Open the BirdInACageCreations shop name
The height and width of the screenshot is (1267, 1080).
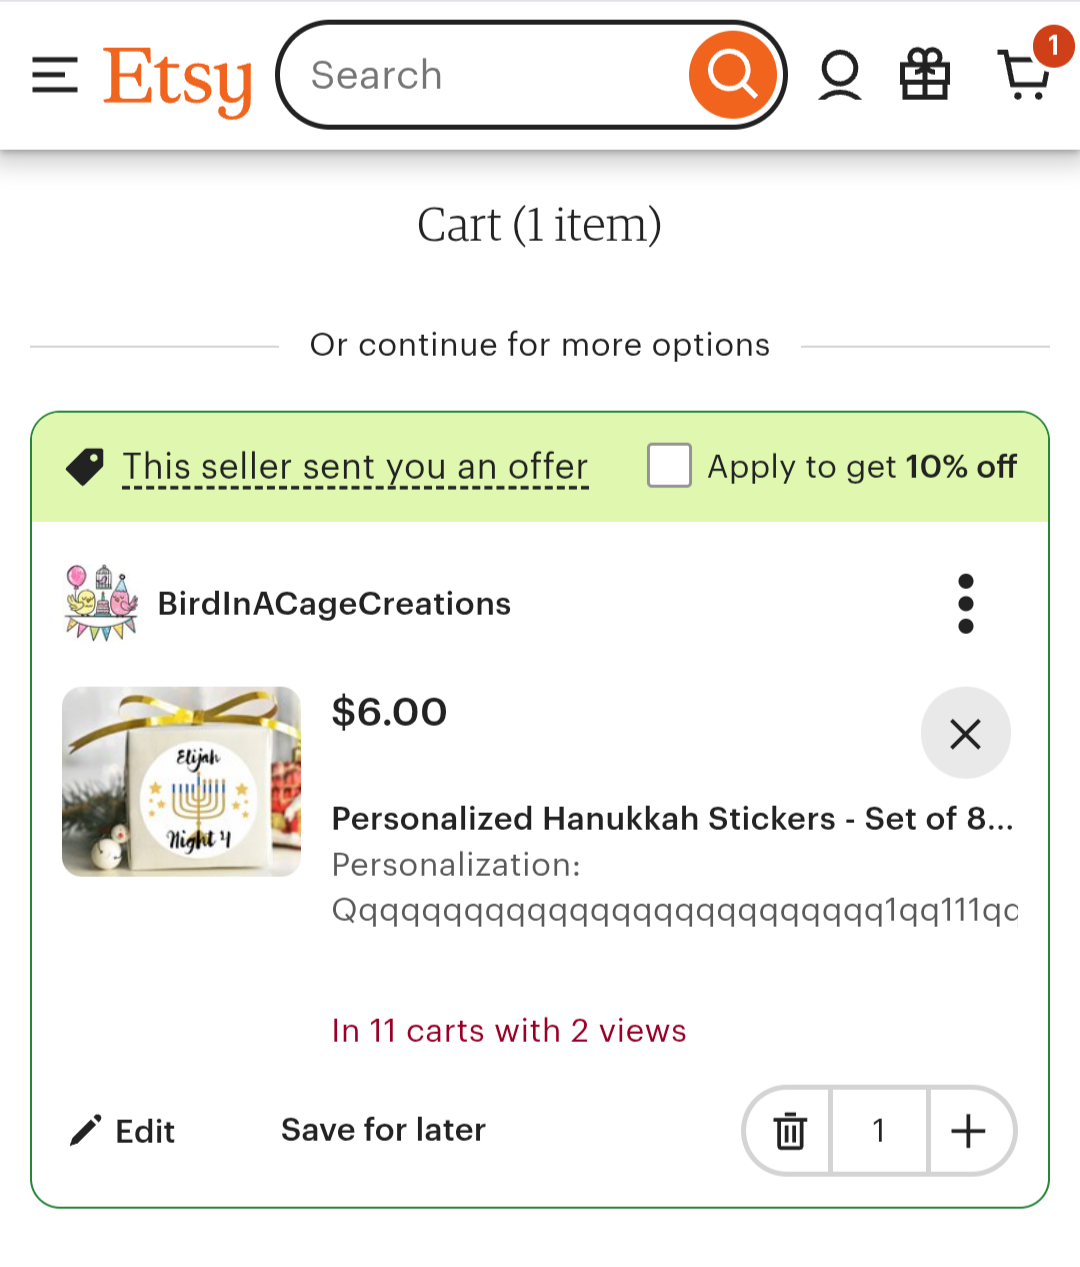(x=334, y=604)
